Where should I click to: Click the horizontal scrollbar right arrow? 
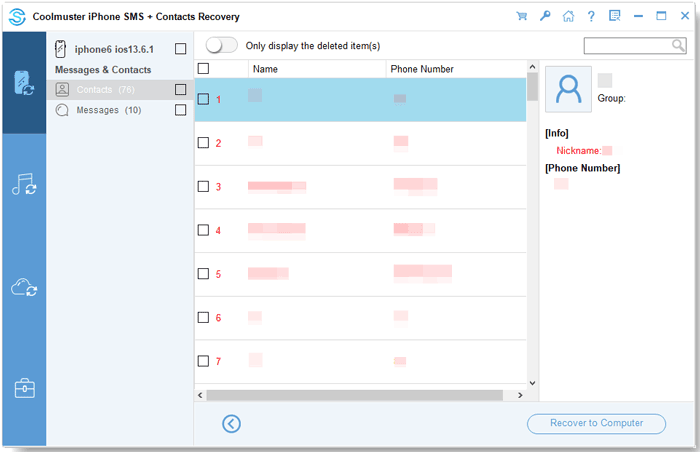pyautogui.click(x=520, y=395)
